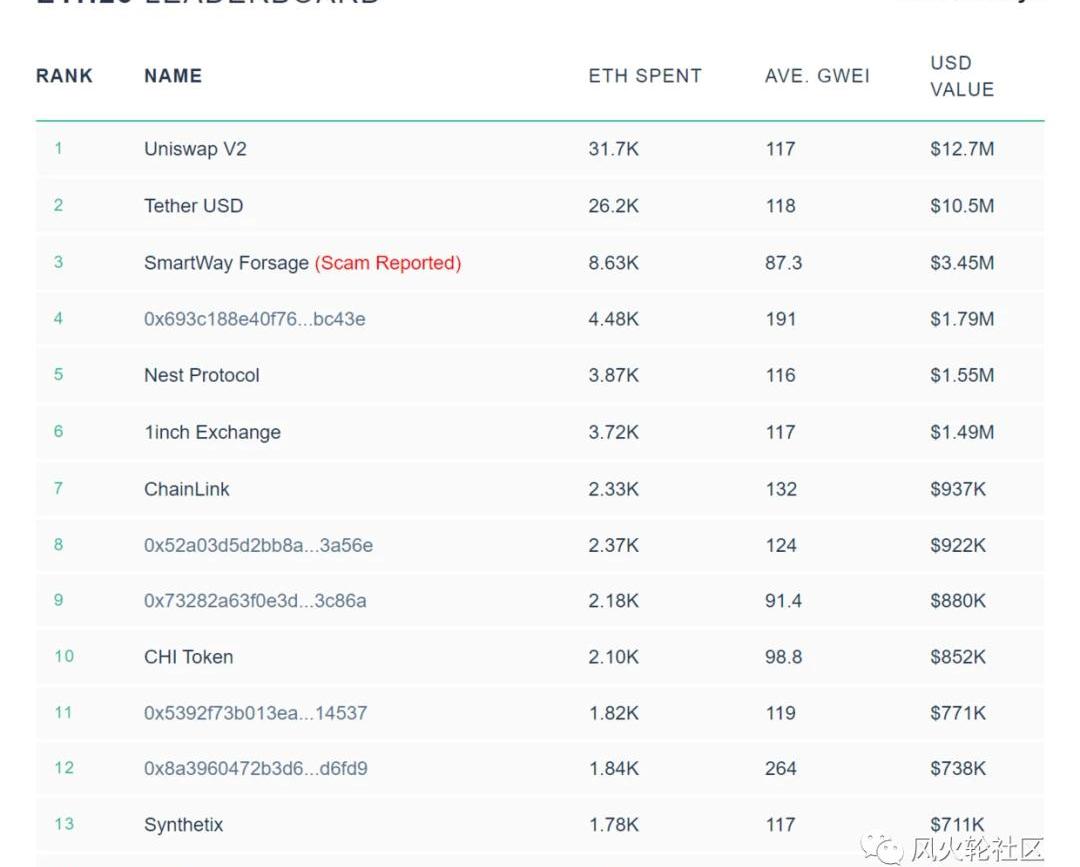Viewport: 1080px width, 867px height.
Task: Open address 0x73282a63f0e3d...3c86a
Action: pos(255,601)
